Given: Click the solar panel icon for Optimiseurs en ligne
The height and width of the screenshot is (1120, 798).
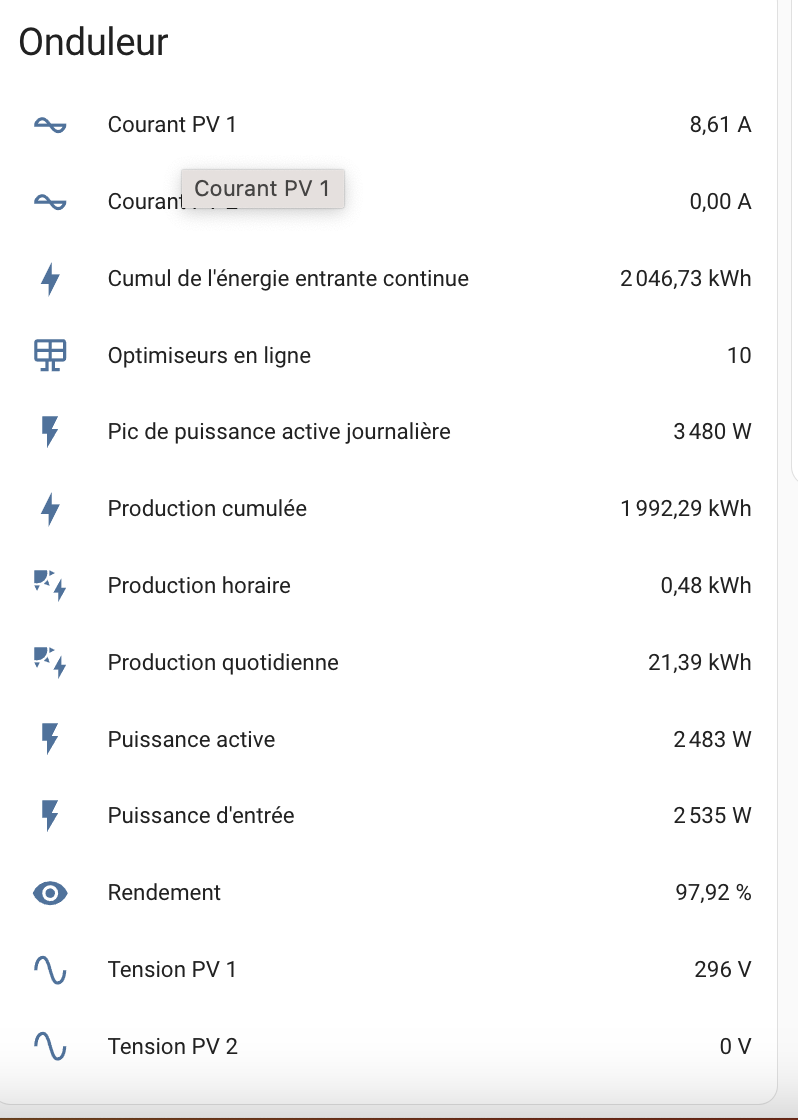Looking at the screenshot, I should 50,355.
